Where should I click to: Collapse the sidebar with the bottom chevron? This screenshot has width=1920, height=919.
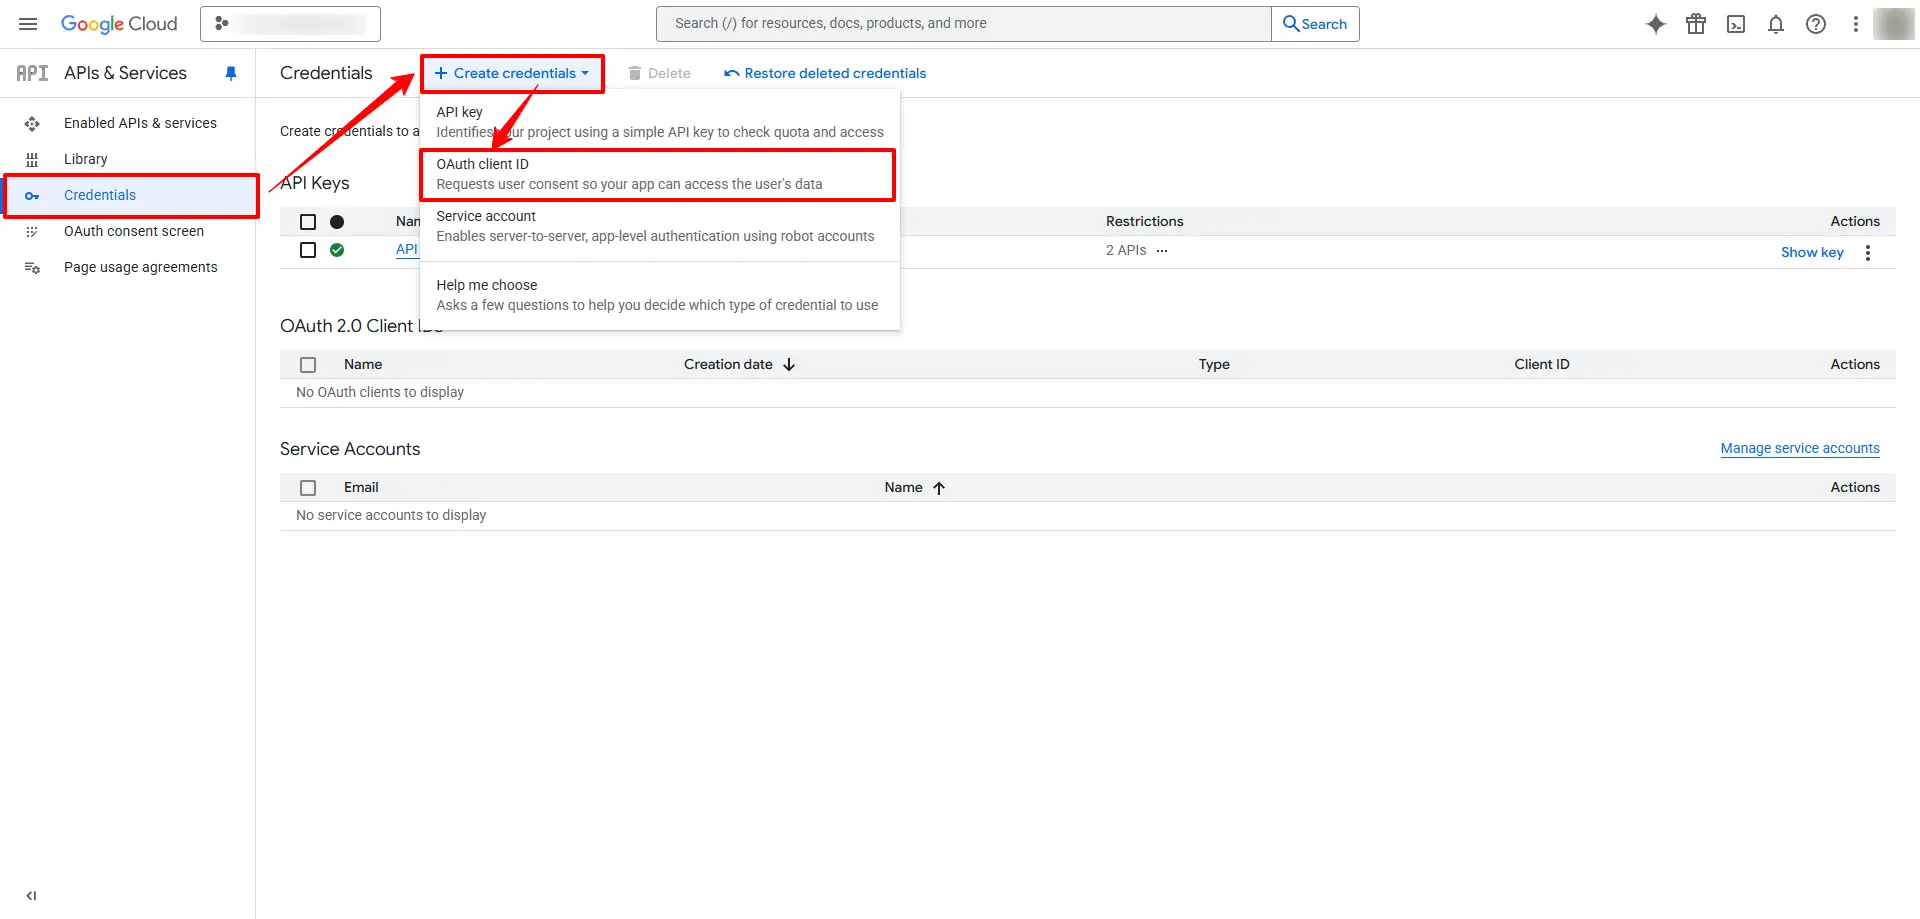31,896
